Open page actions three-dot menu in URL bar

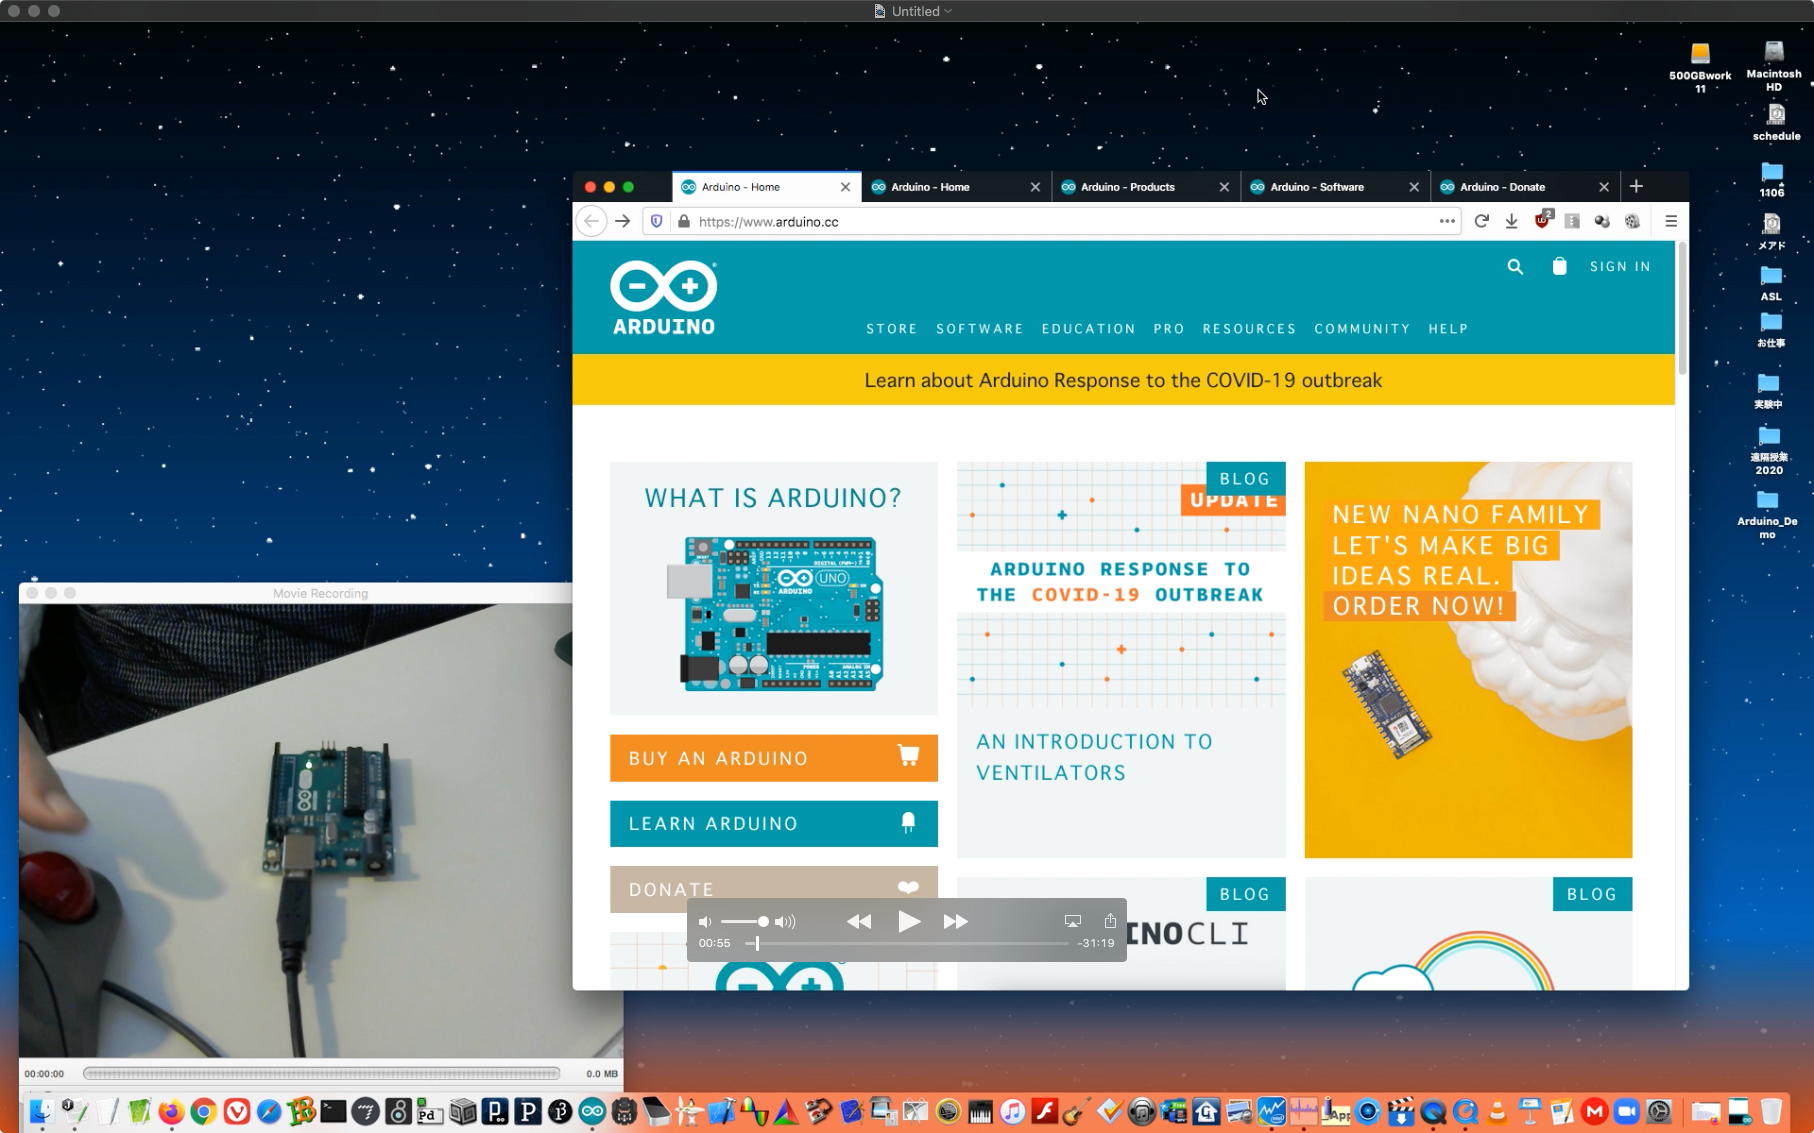click(x=1447, y=221)
